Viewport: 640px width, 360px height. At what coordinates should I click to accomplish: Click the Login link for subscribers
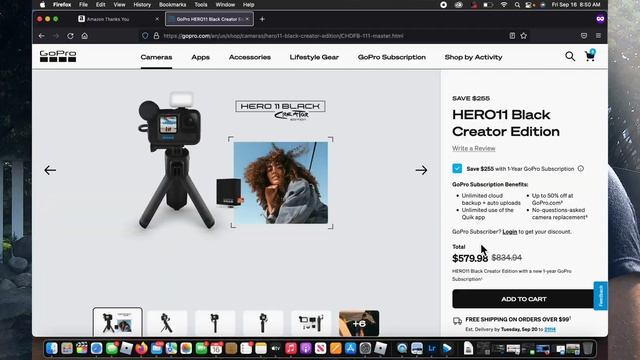(x=509, y=232)
